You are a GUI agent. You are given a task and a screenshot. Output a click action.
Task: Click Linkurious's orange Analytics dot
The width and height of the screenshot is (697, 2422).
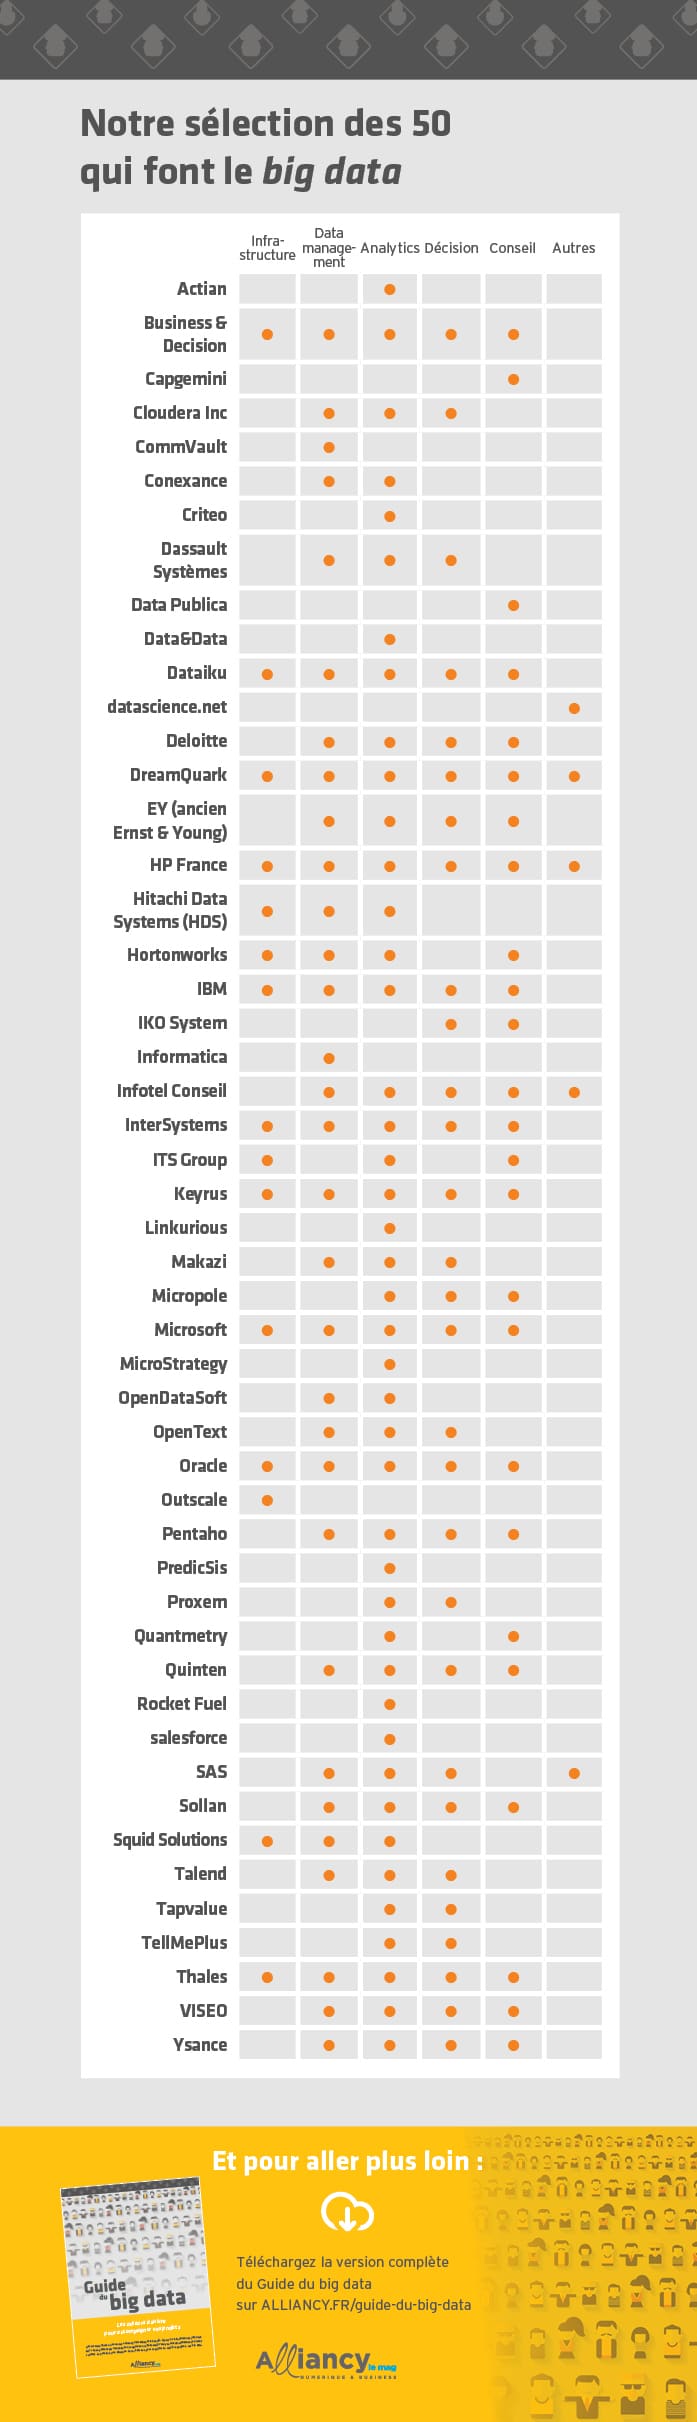click(390, 1228)
